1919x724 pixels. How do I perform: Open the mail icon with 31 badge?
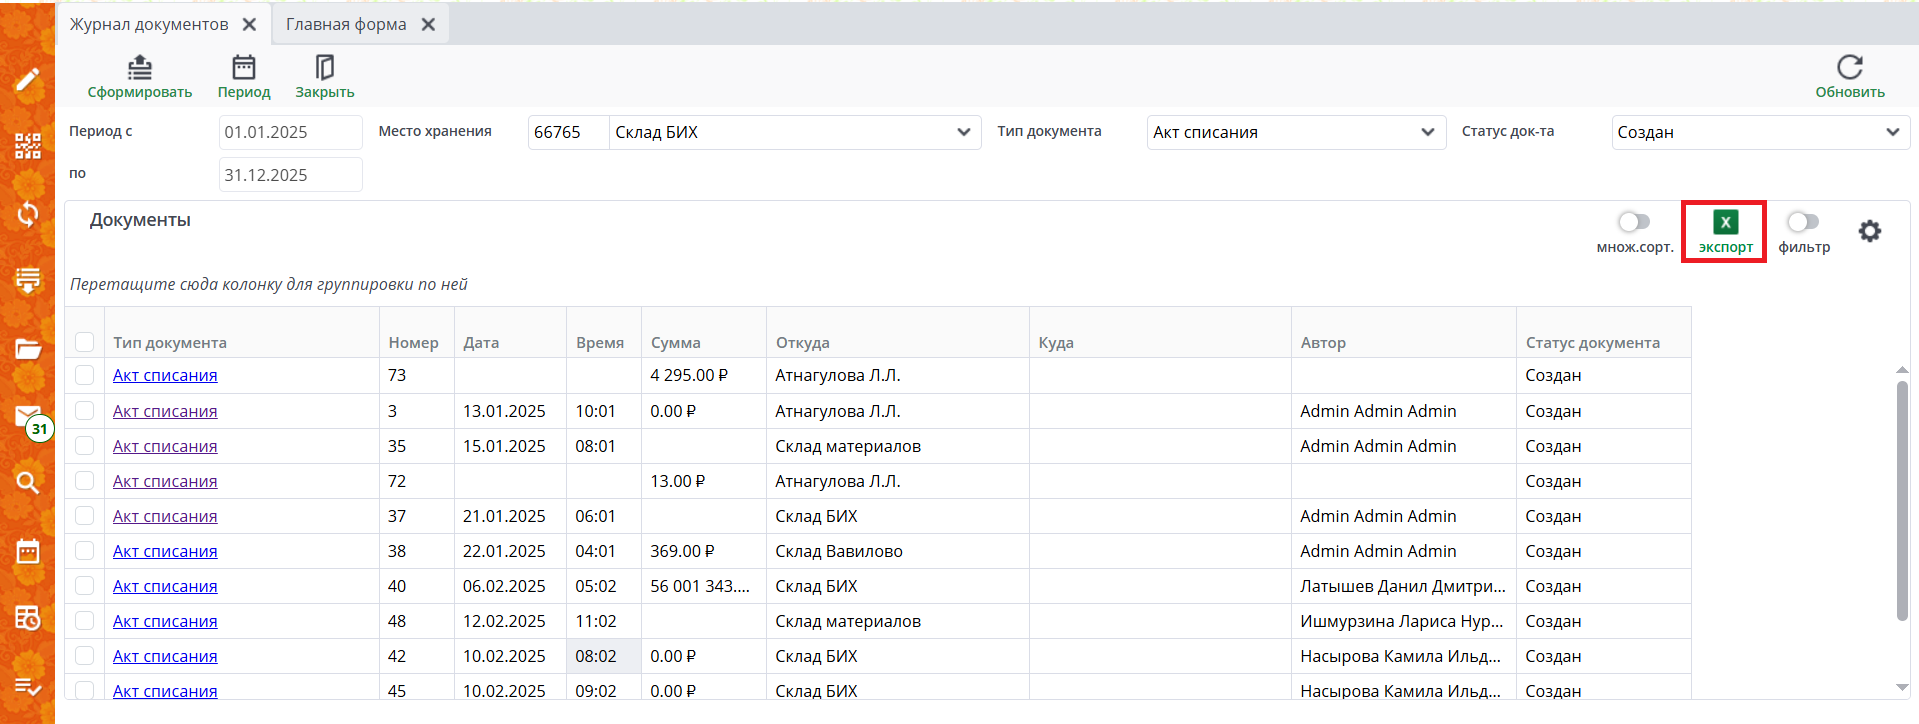[28, 418]
